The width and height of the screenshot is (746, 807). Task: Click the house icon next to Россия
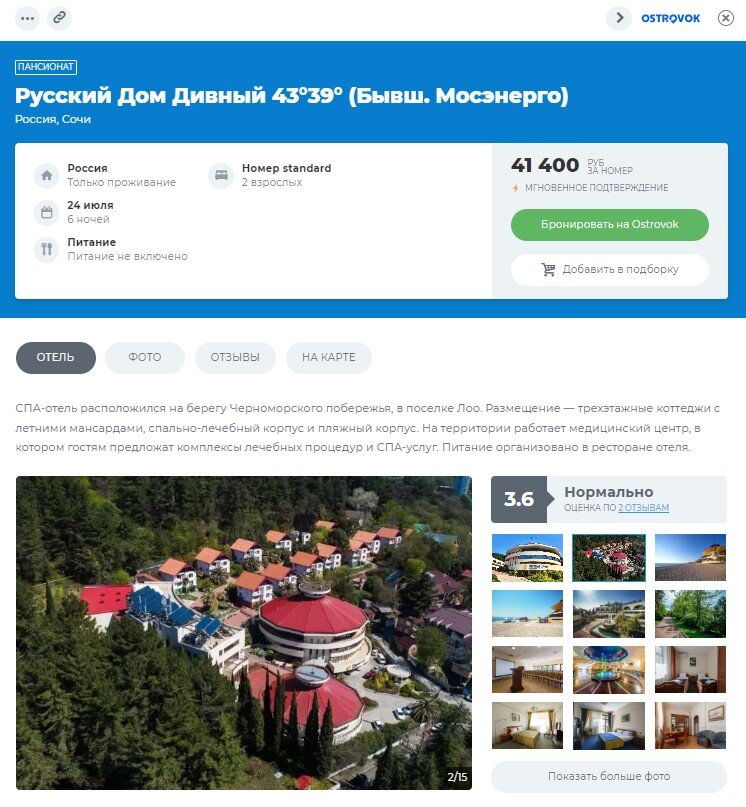pos(47,175)
